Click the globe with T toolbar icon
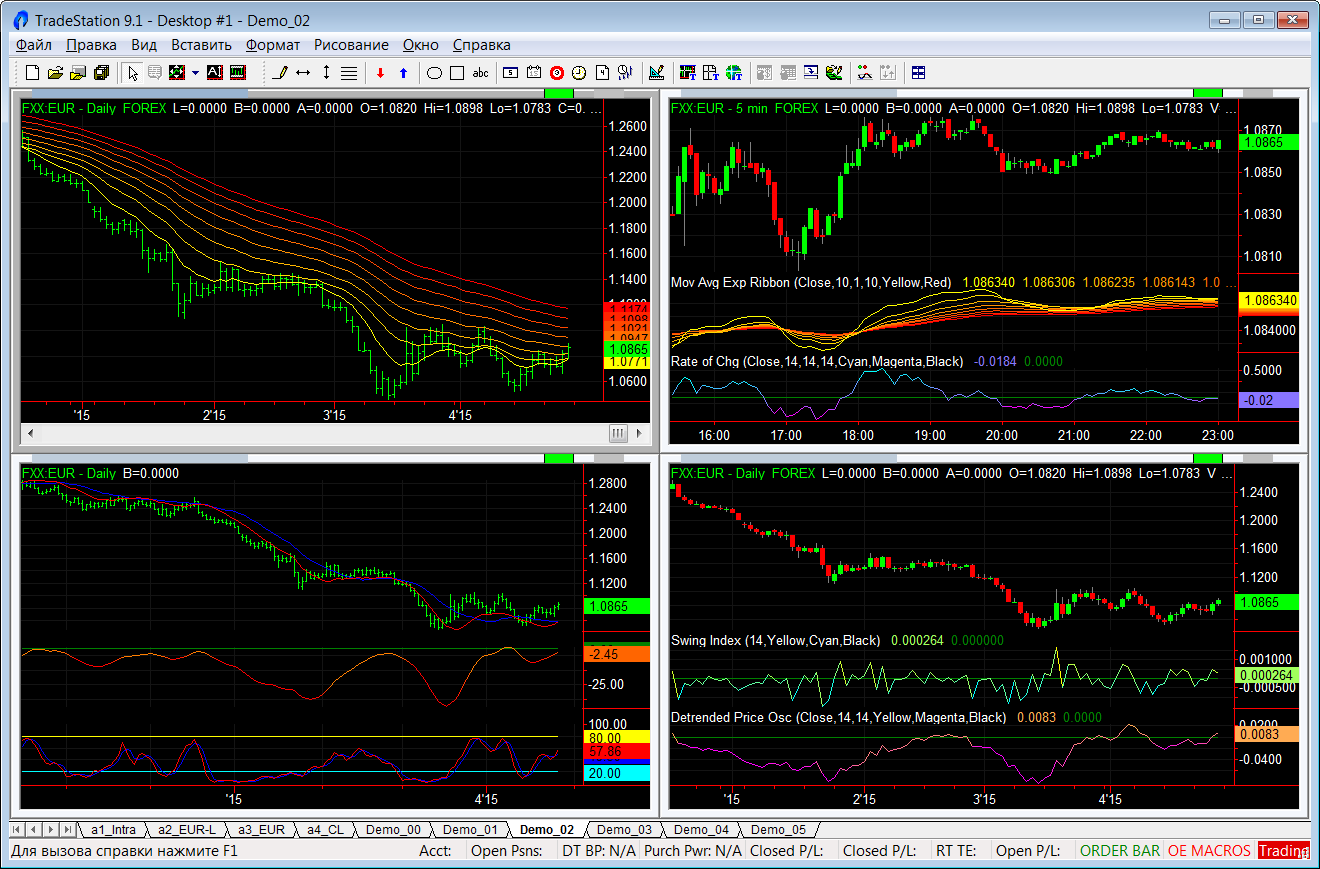This screenshot has height=869, width=1320. 734,72
